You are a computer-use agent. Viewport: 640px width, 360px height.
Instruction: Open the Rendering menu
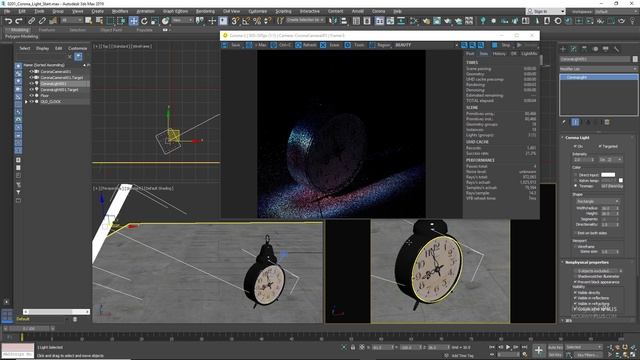(205, 11)
